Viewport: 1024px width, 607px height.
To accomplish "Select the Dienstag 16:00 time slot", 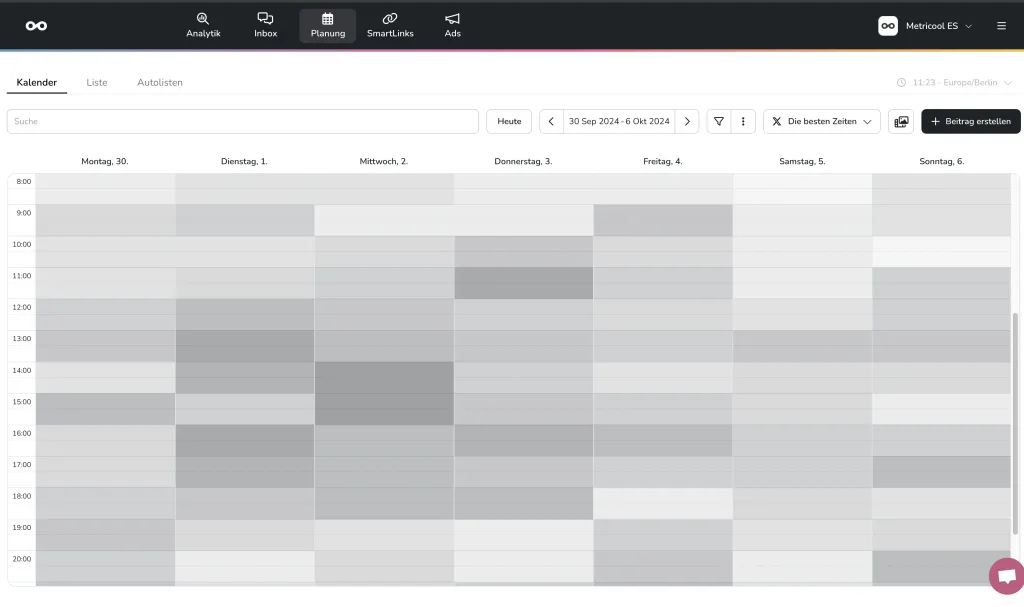I will [245, 440].
